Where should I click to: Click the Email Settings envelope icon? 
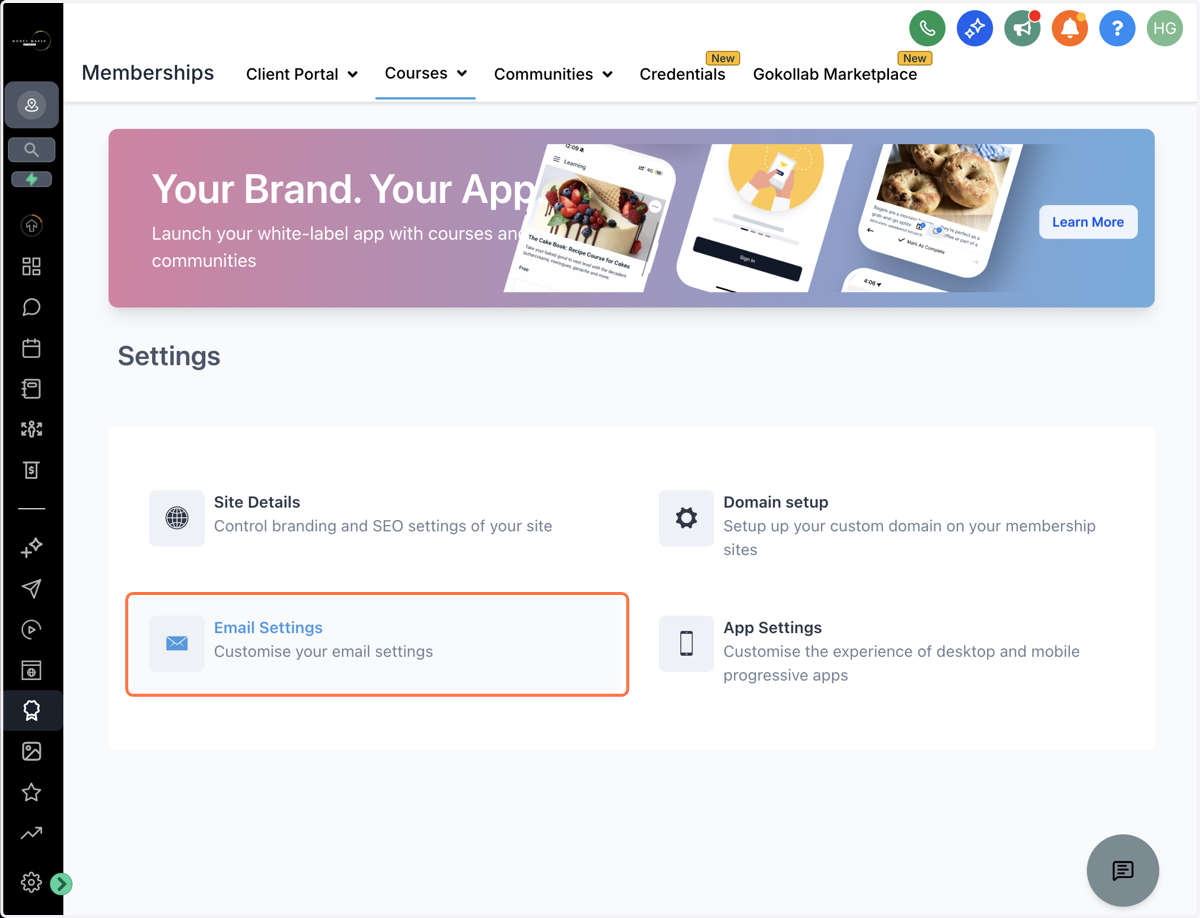coord(177,643)
